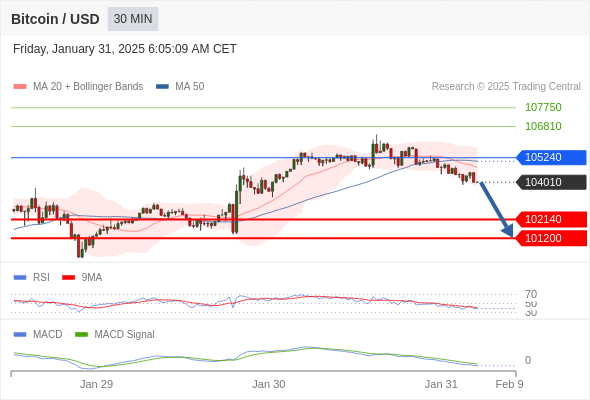Click the MACD Signal green legend swatch

(x=81, y=335)
